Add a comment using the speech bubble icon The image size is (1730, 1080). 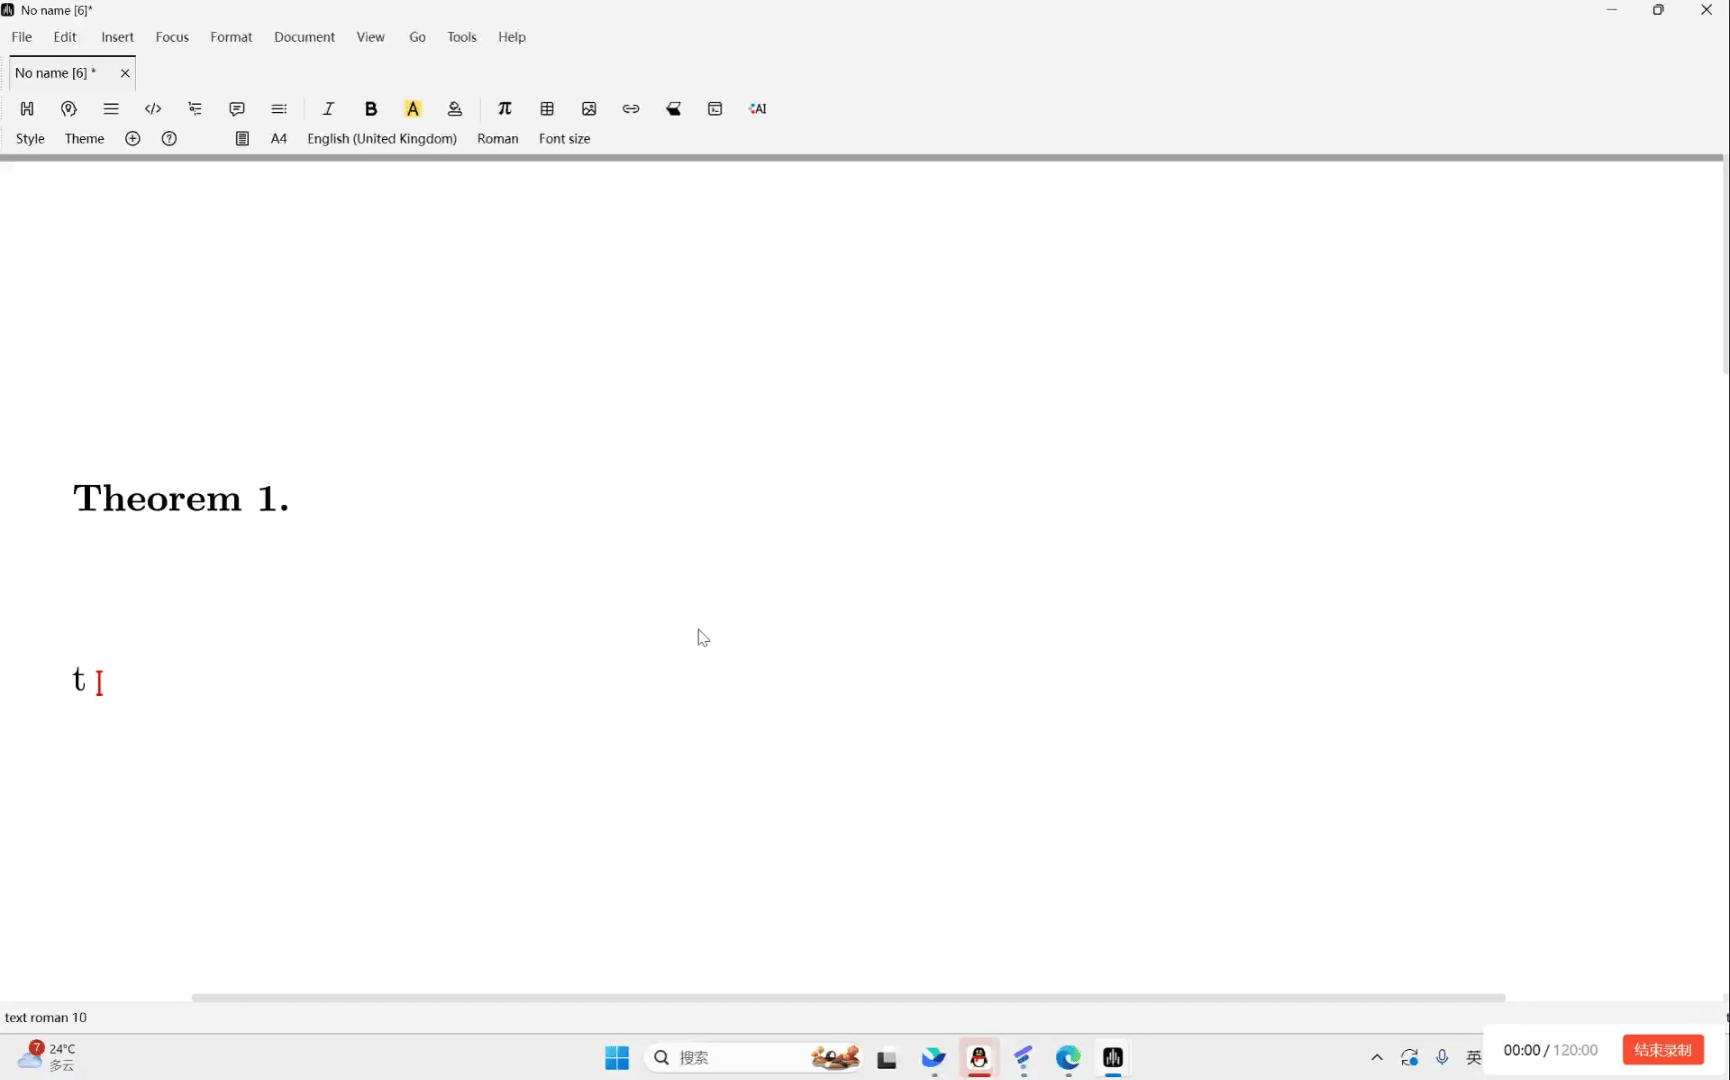pyautogui.click(x=237, y=108)
